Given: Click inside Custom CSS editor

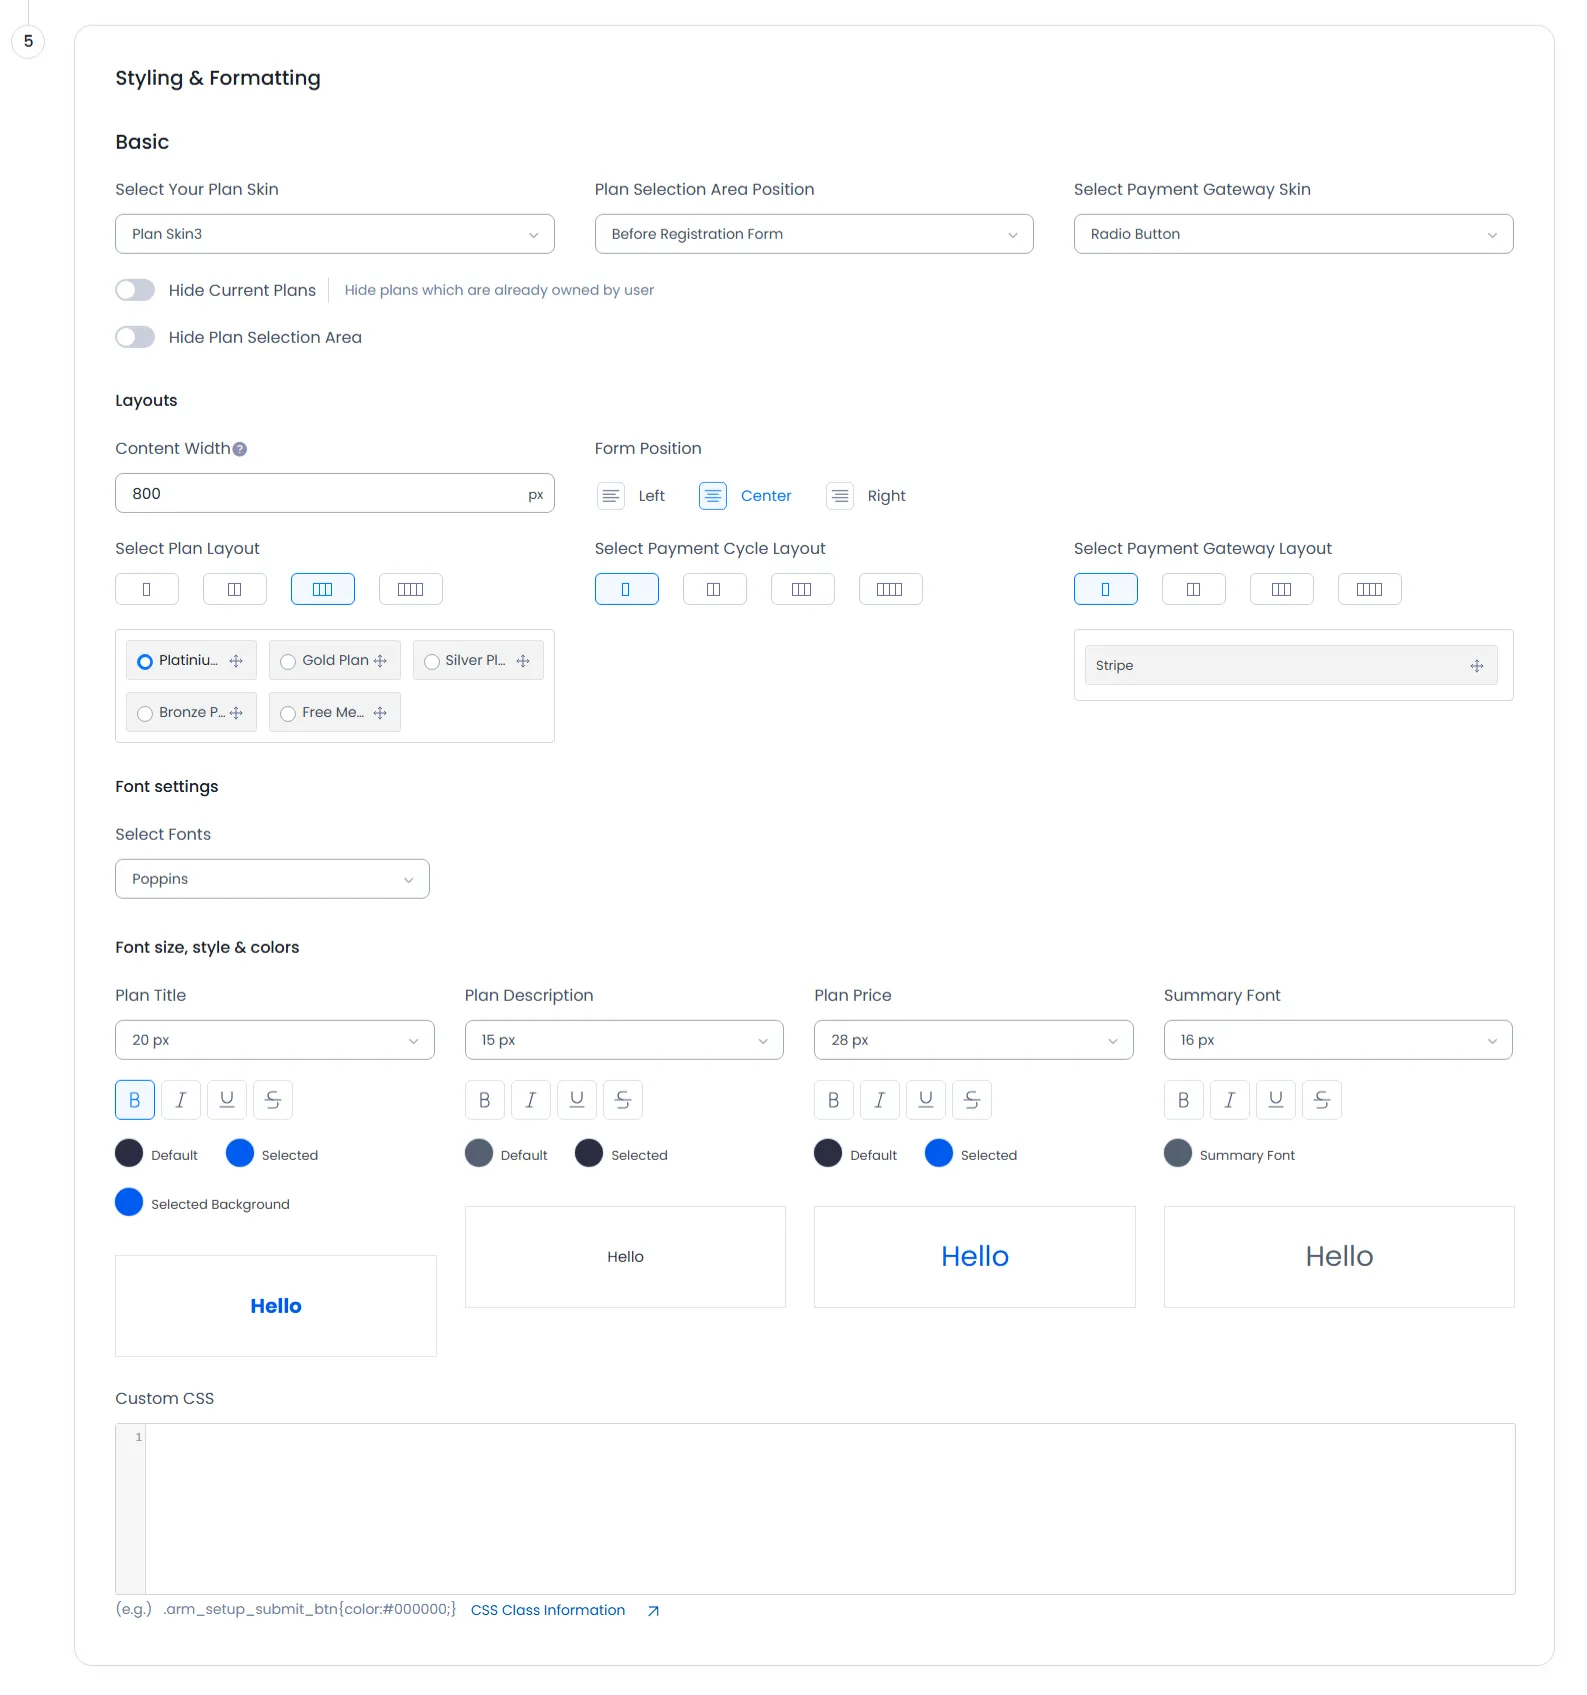Looking at the screenshot, I should 830,1509.
